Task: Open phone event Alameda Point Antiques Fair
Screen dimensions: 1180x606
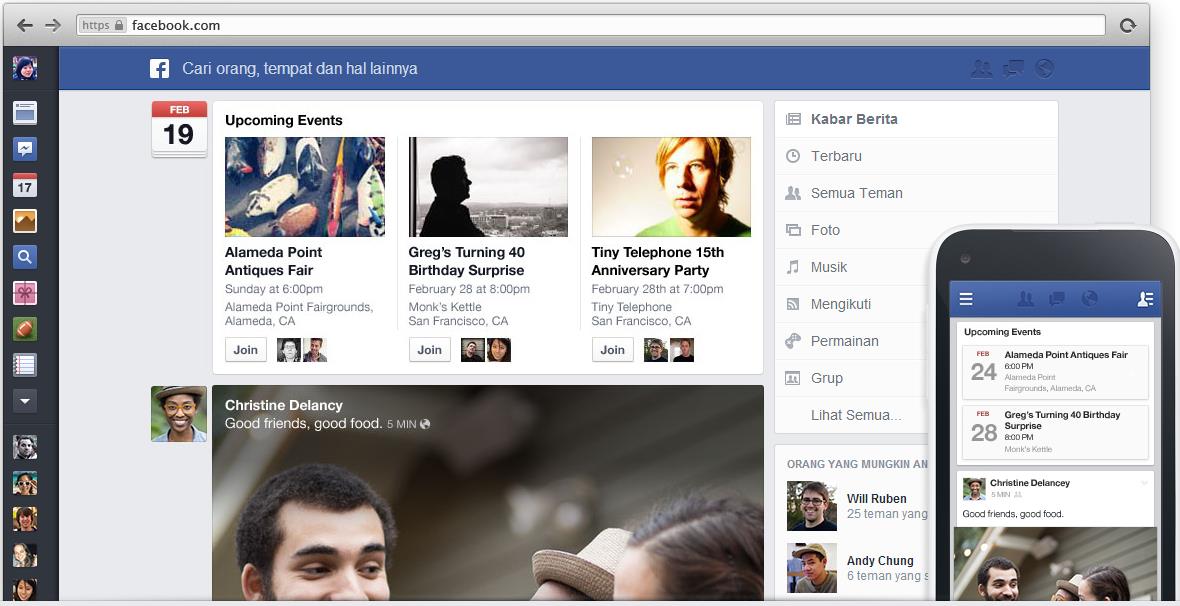Action: coord(1055,372)
